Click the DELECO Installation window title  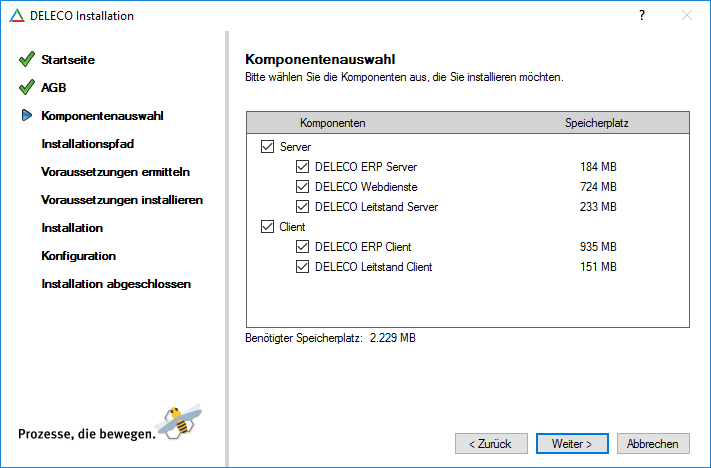pyautogui.click(x=82, y=16)
